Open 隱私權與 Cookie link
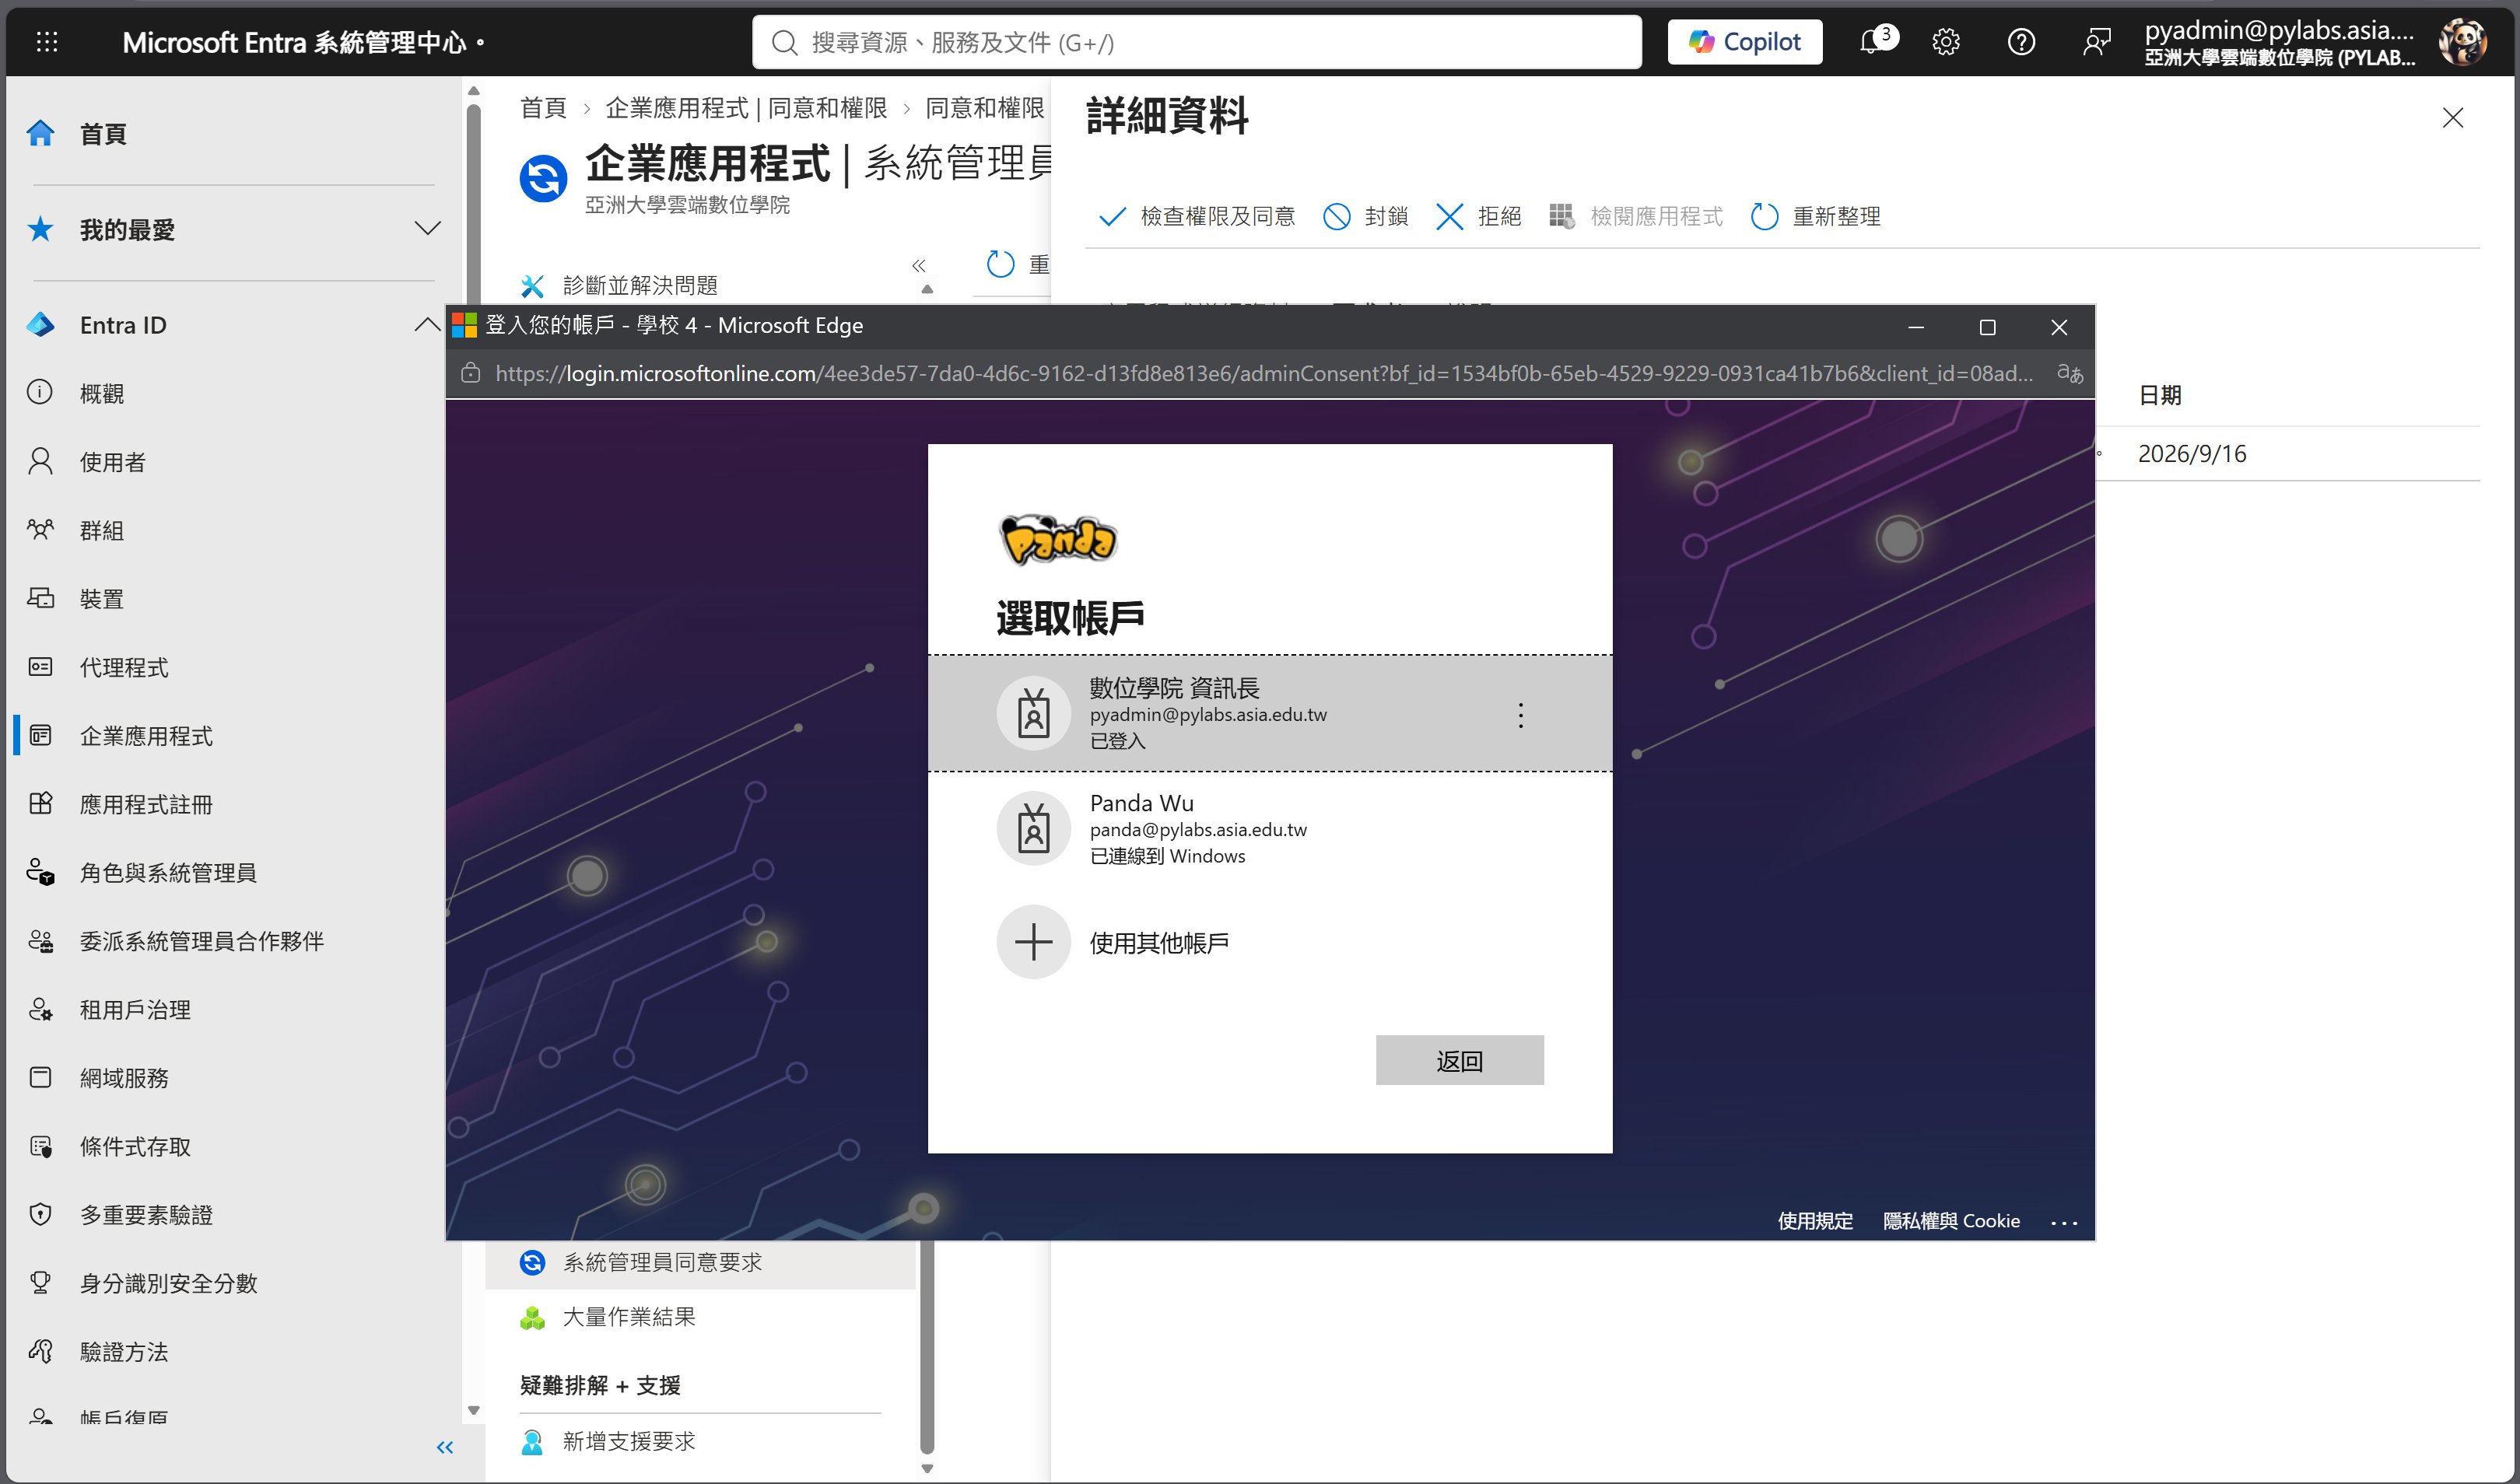 pos(1951,1221)
